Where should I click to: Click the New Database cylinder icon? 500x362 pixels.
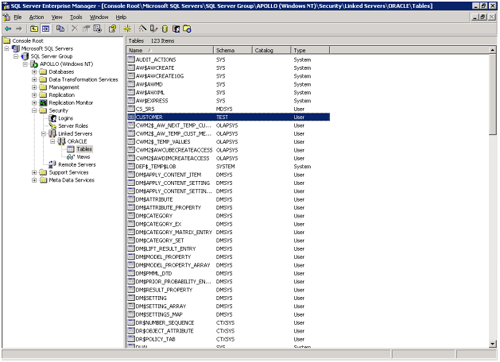165,29
